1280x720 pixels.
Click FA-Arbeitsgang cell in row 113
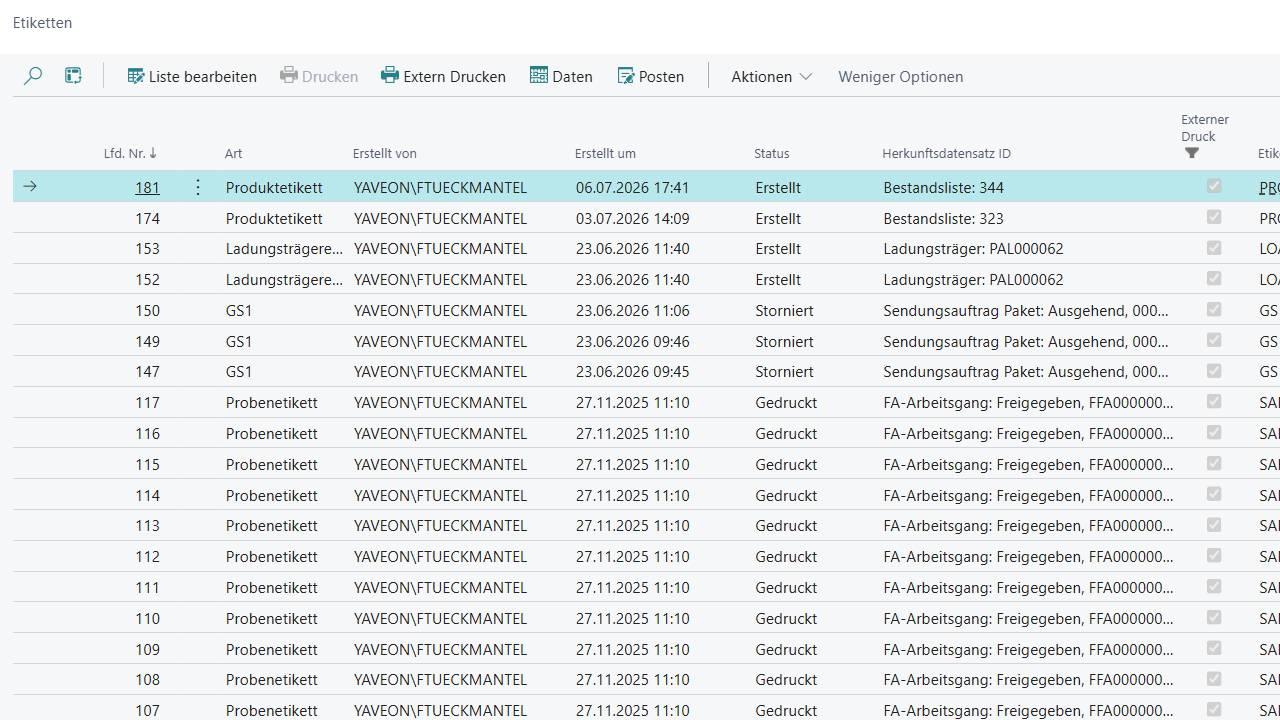point(1028,526)
